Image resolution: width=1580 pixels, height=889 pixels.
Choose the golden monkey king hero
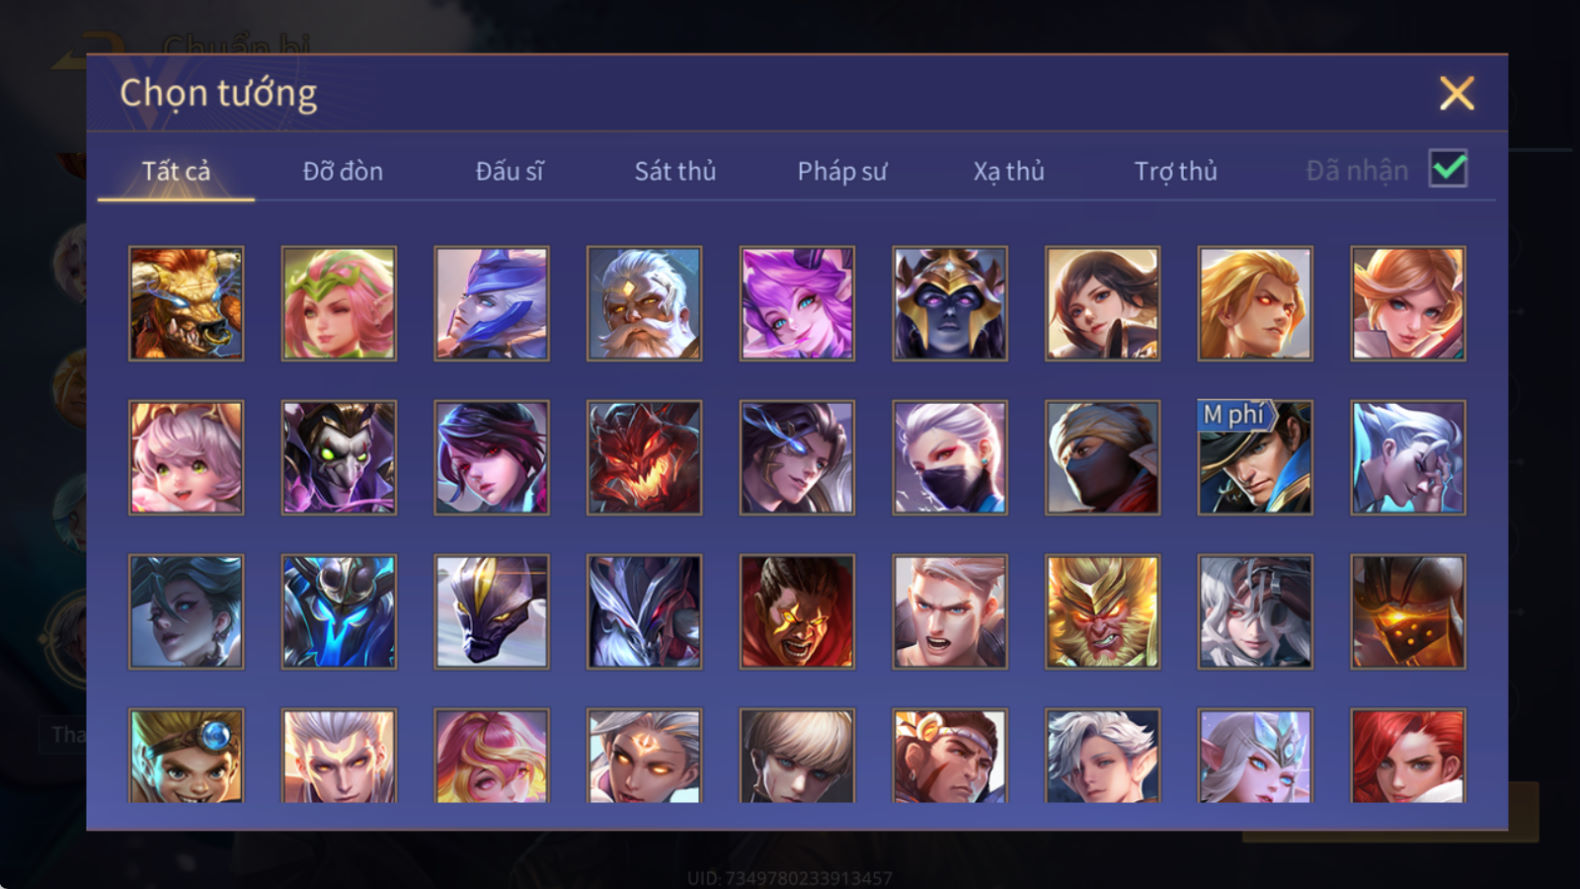(1102, 612)
